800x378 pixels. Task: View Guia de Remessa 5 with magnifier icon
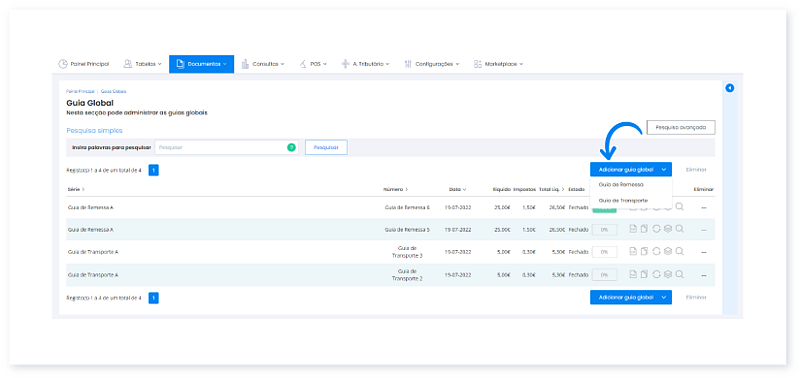(x=680, y=230)
